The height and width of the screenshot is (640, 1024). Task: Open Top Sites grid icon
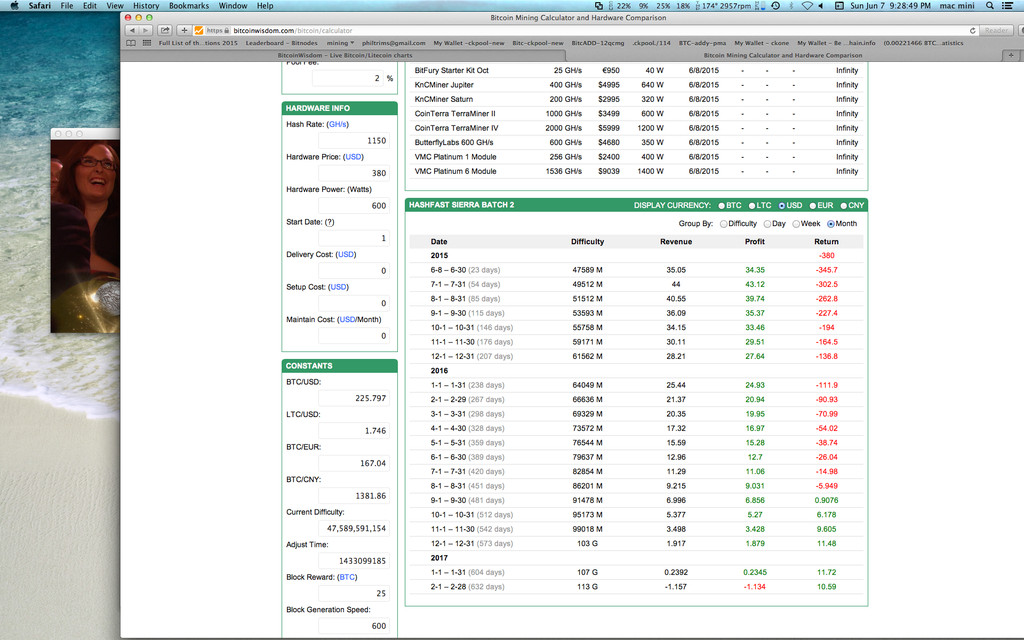click(x=146, y=43)
